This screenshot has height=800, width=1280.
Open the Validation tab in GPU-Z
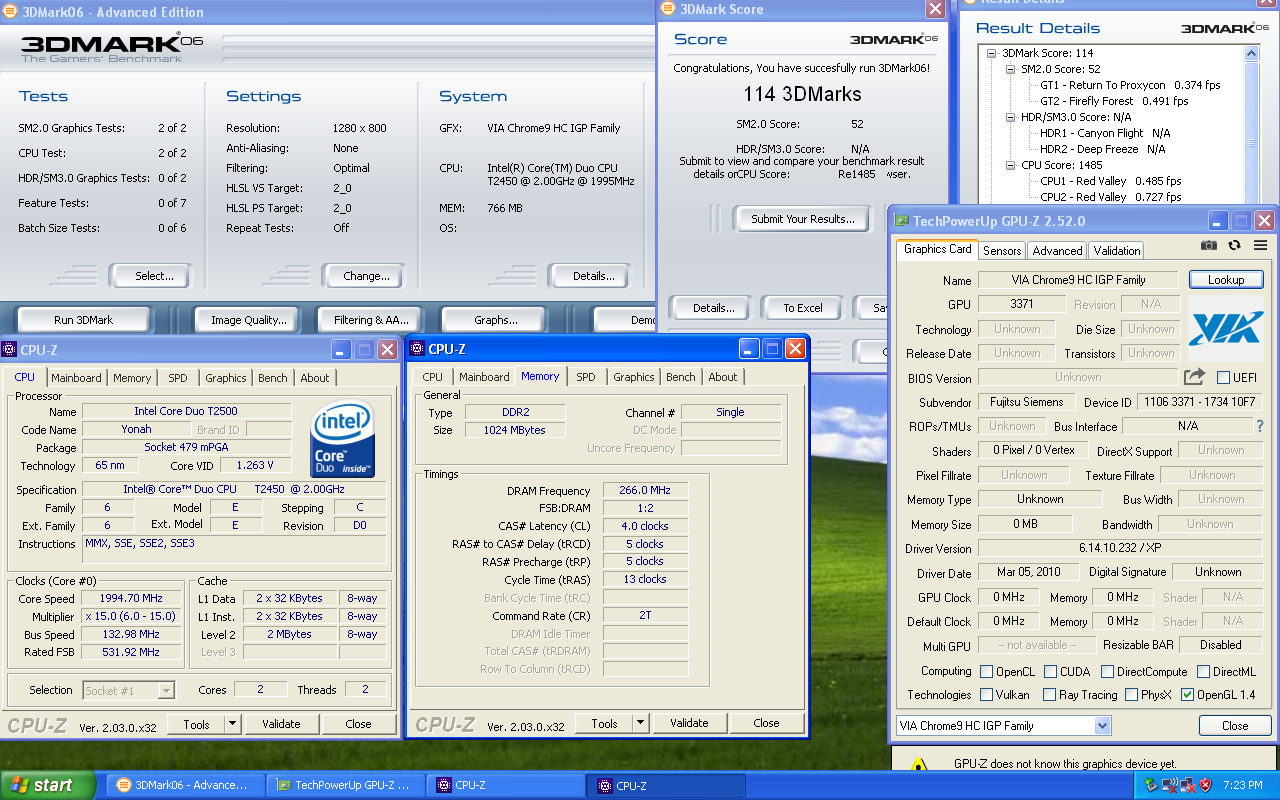(1116, 250)
